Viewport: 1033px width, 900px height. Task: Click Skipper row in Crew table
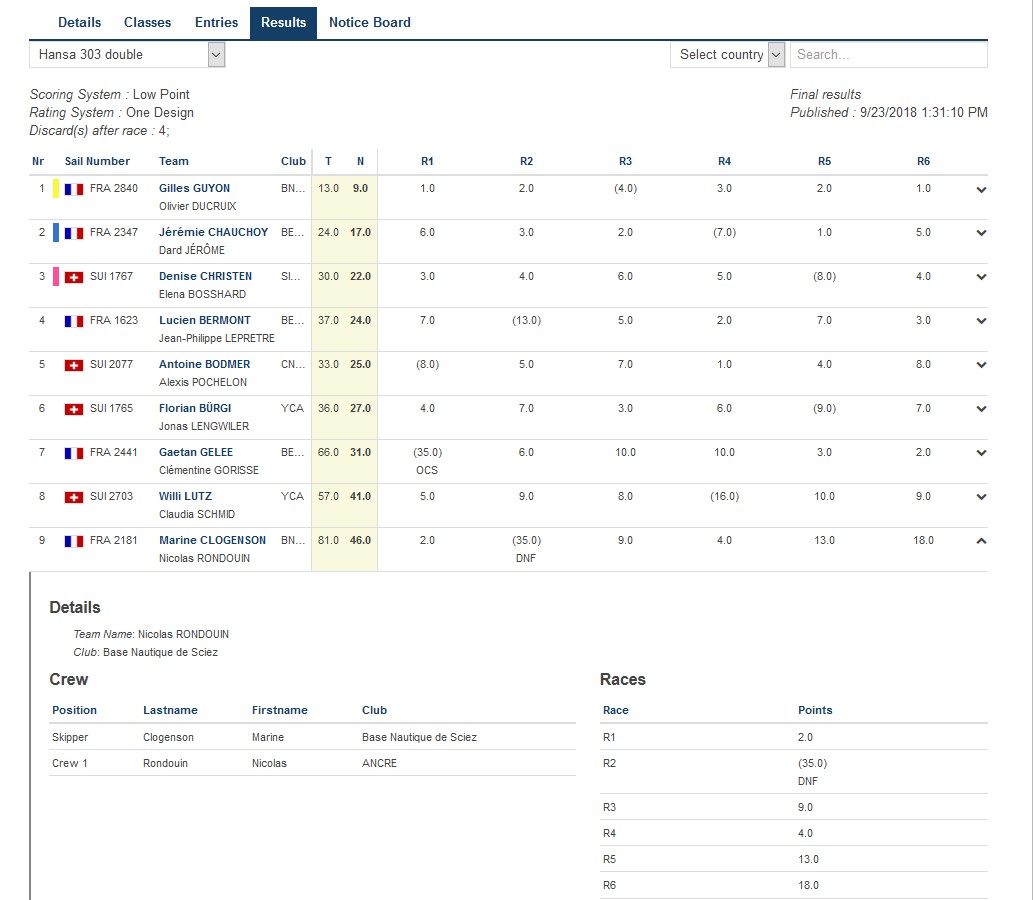(x=312, y=737)
